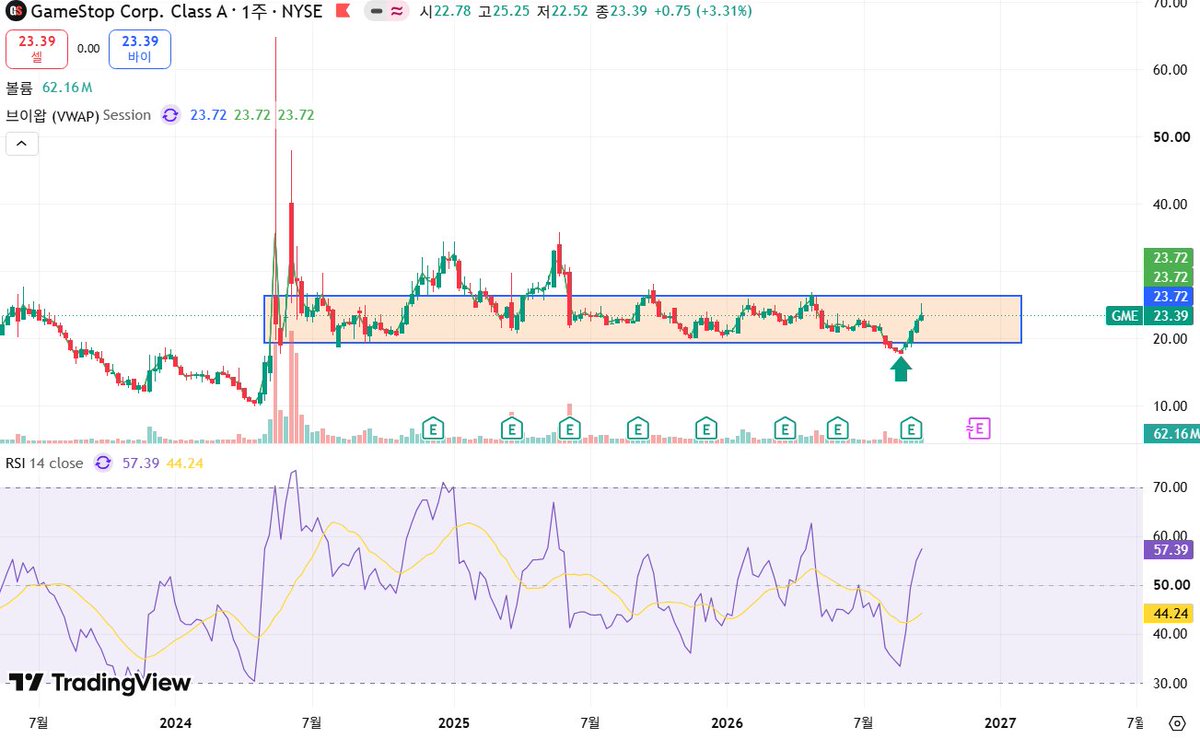Screen dimensions: 1200x739
Task: Click the 10.00 level on the price axis
Action: pyautogui.click(x=1168, y=406)
